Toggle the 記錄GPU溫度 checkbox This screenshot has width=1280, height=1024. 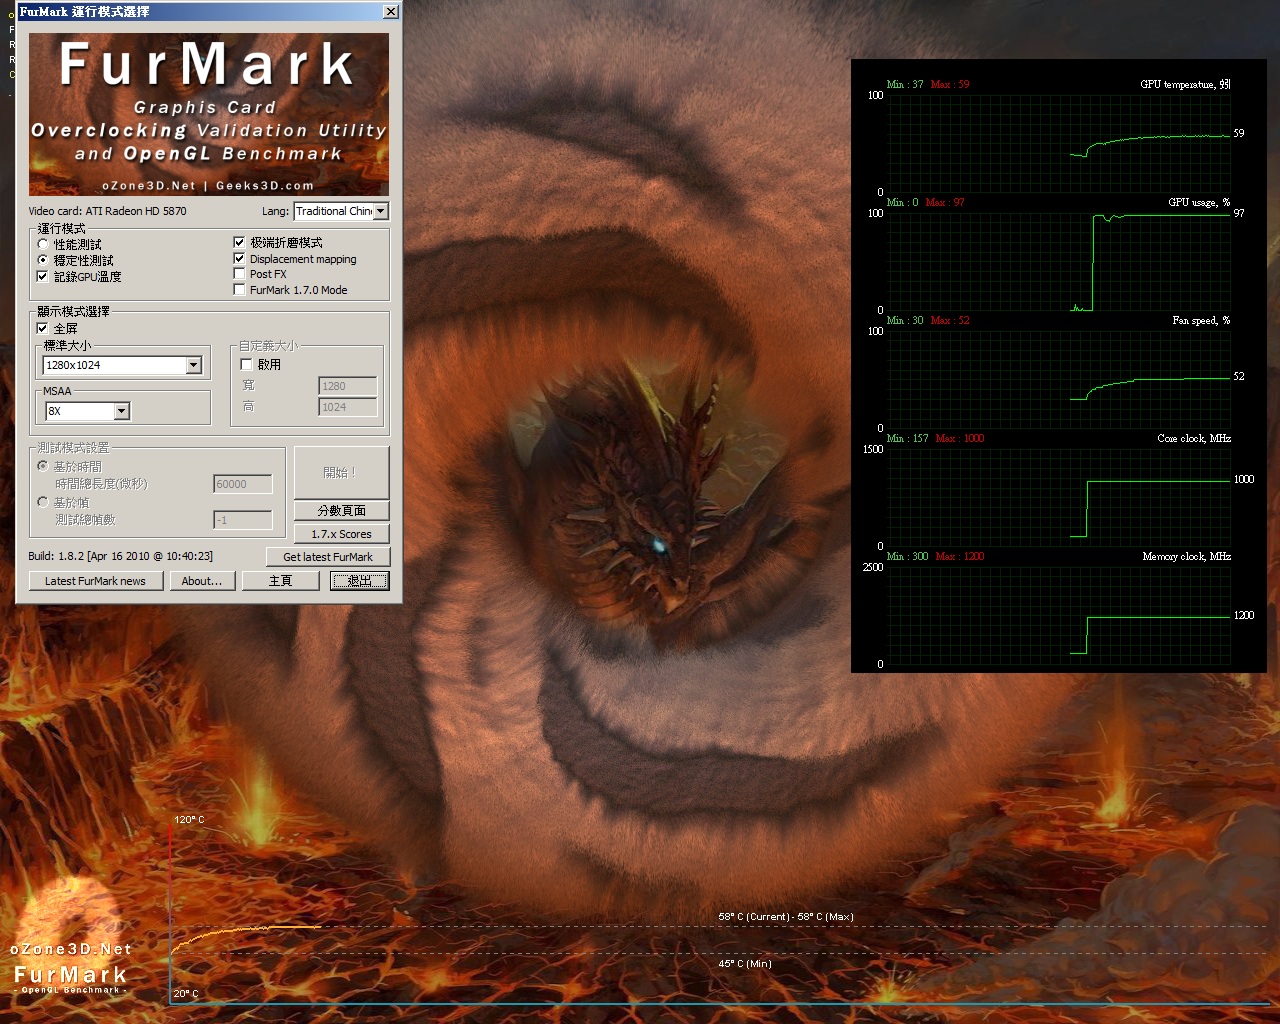[x=43, y=276]
